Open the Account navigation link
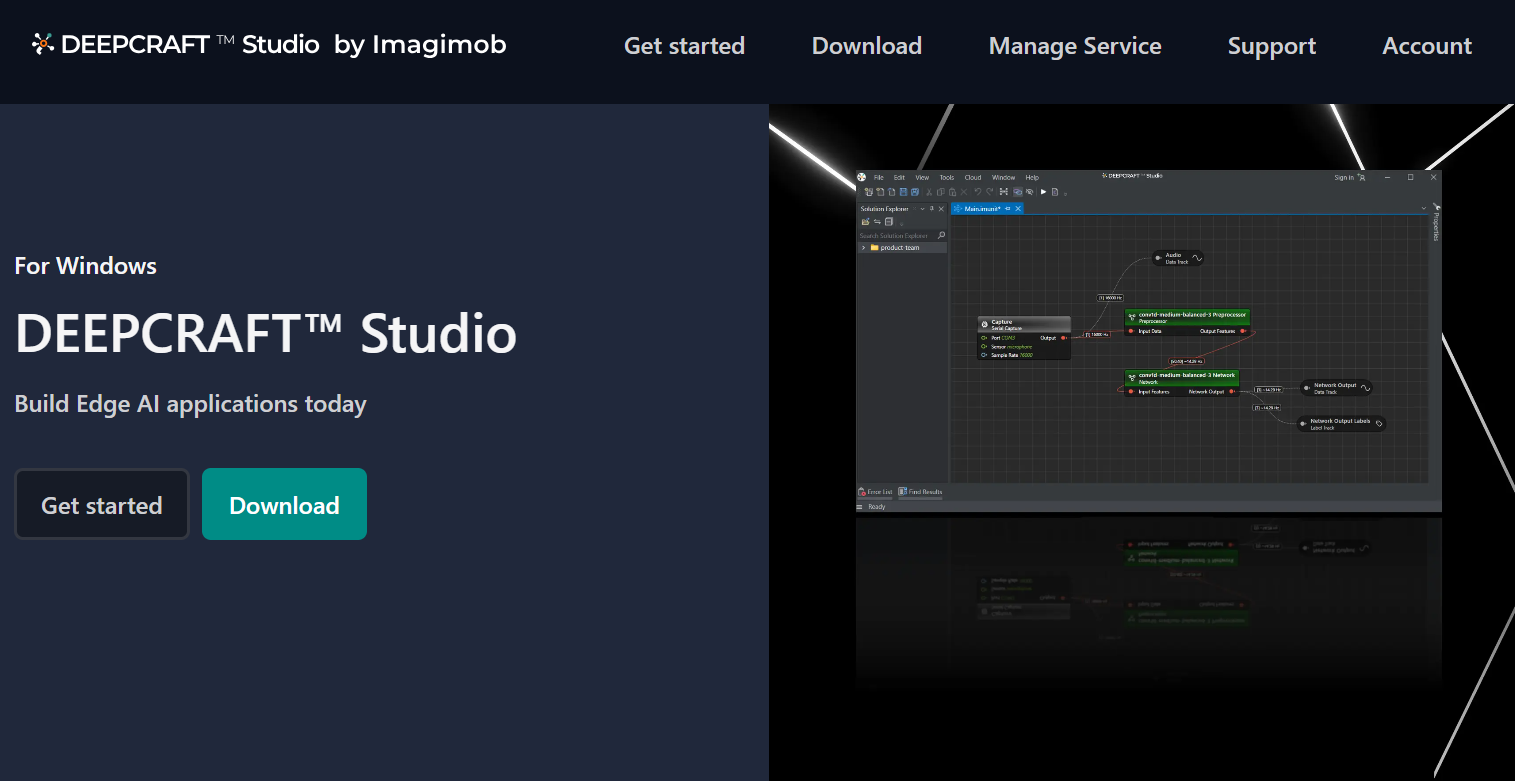1515x781 pixels. [x=1427, y=46]
